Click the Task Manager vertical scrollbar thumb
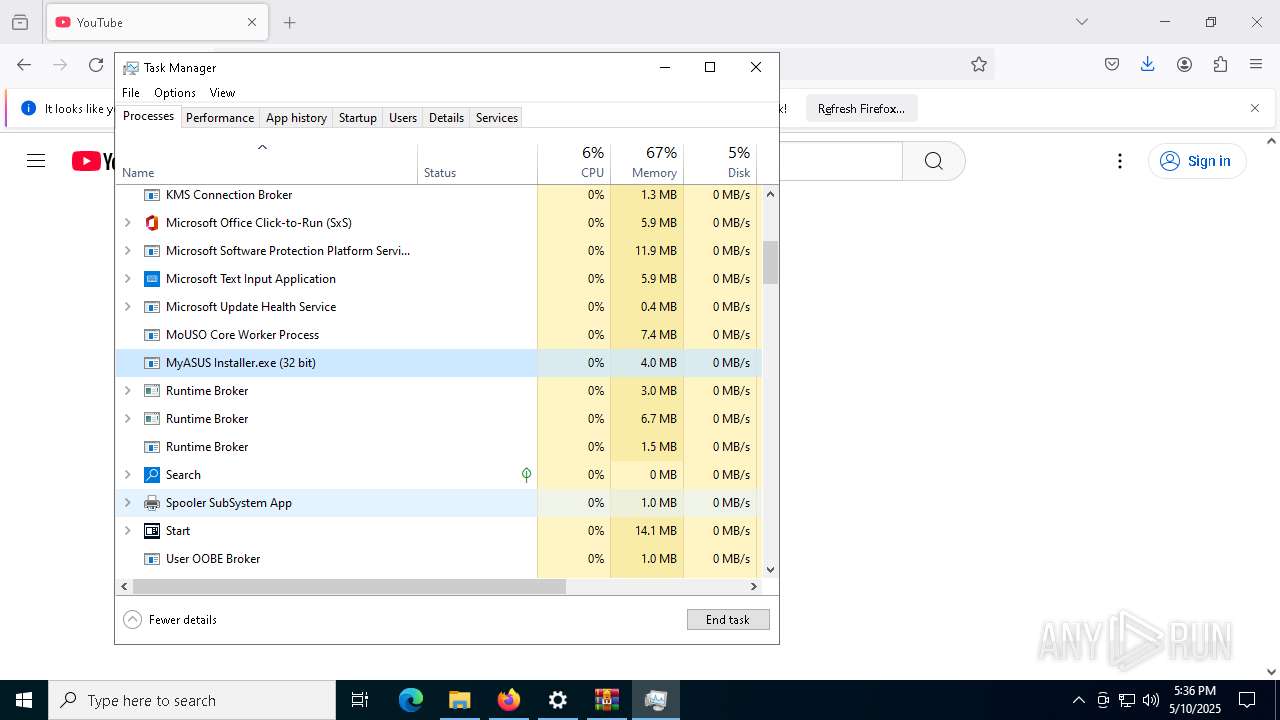This screenshot has width=1280, height=720. coord(770,262)
